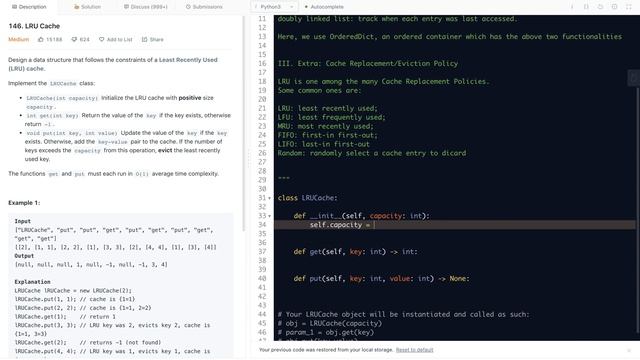The height and width of the screenshot is (360, 640).
Task: Upvote the problem with thumbs-up icon
Action: 41,40
